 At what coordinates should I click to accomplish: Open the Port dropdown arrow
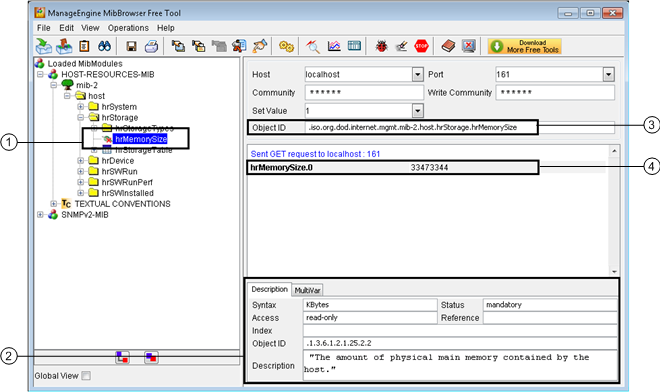608,75
